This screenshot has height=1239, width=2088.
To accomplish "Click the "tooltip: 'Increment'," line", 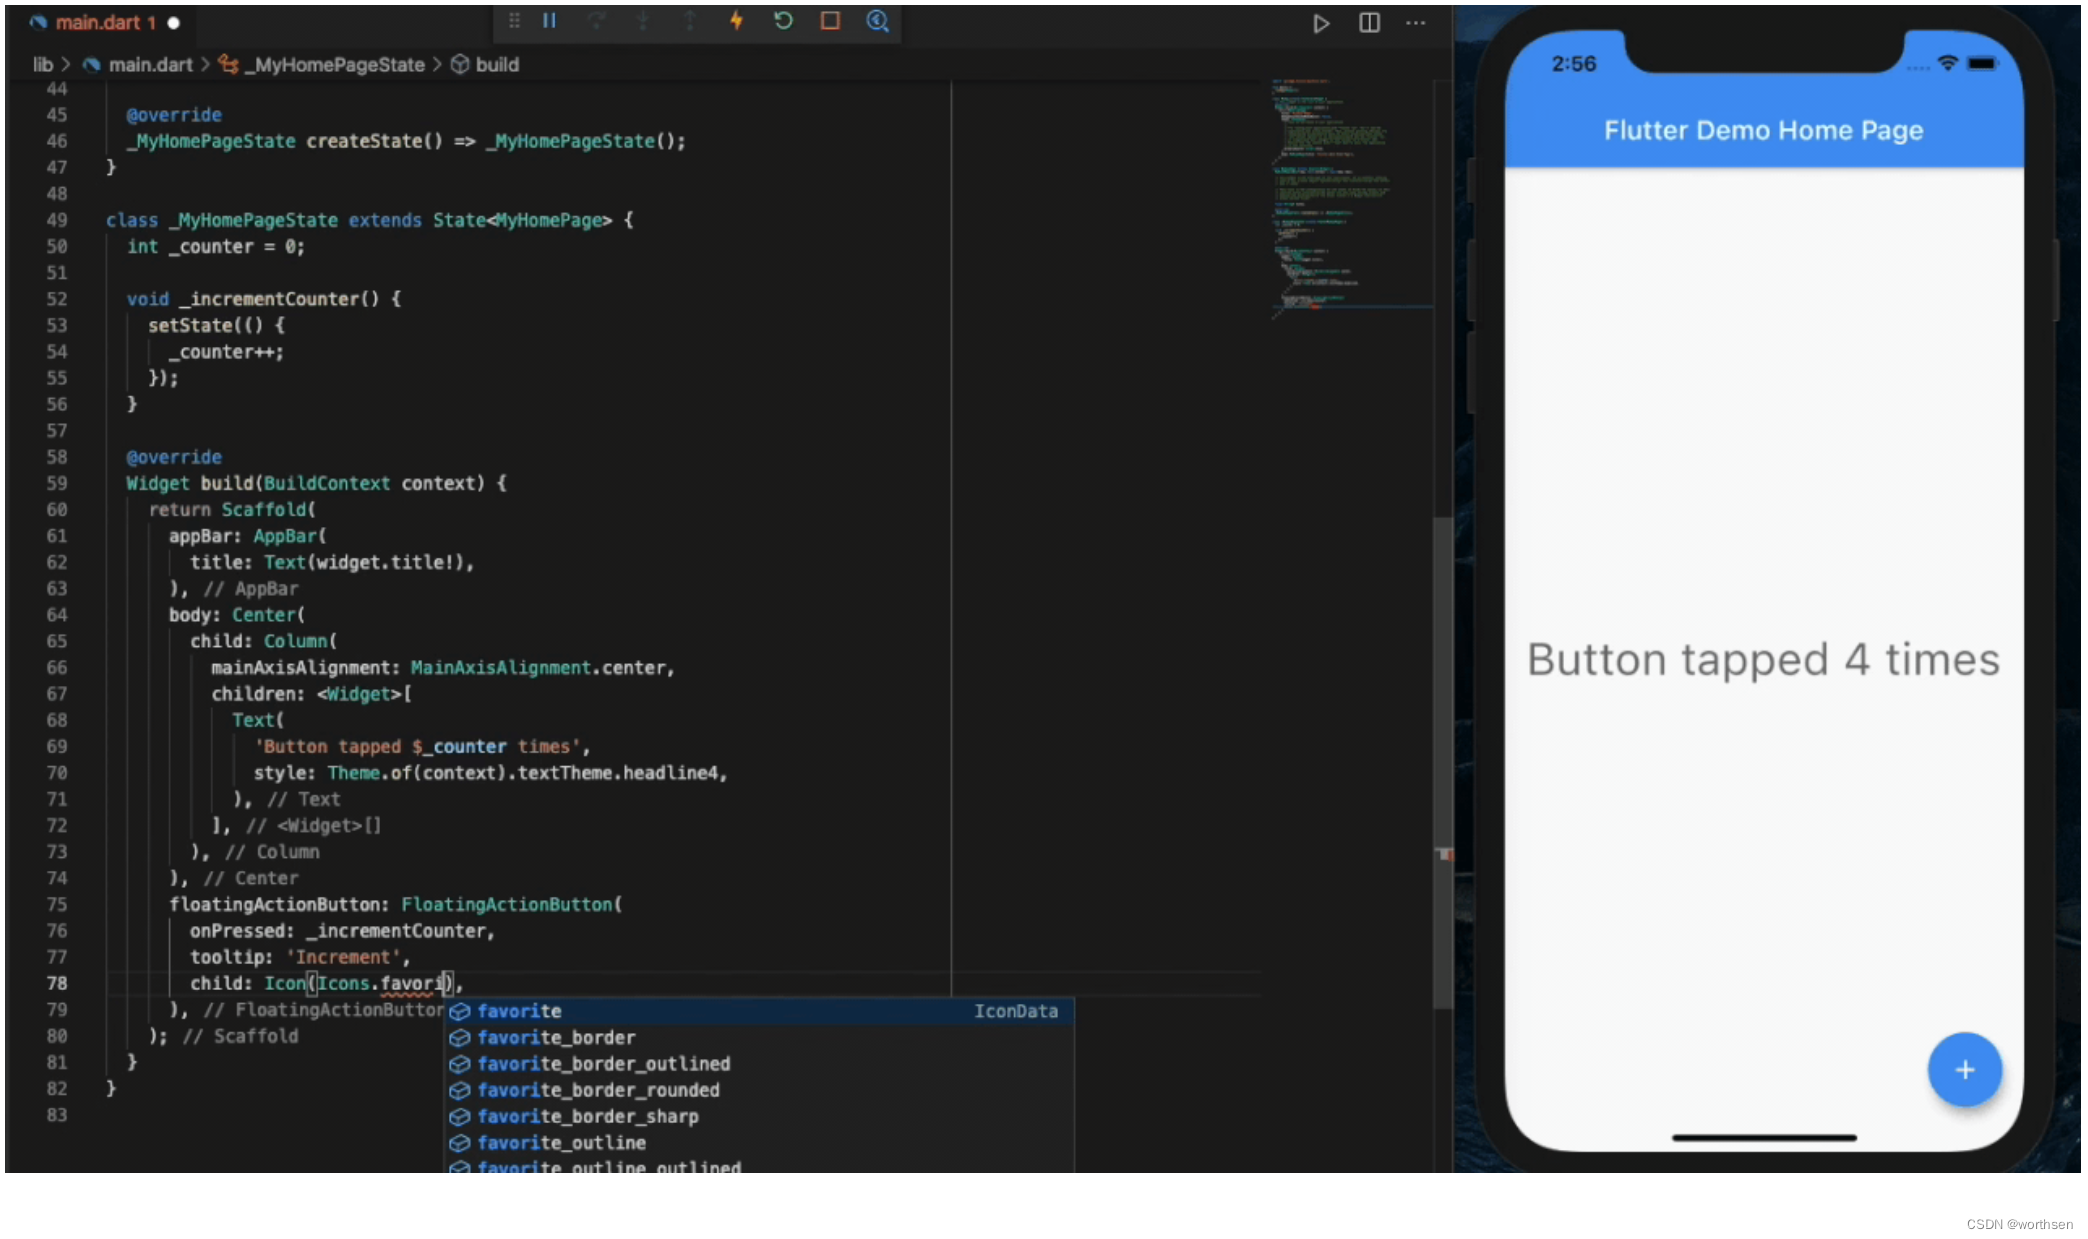I will [x=300, y=957].
